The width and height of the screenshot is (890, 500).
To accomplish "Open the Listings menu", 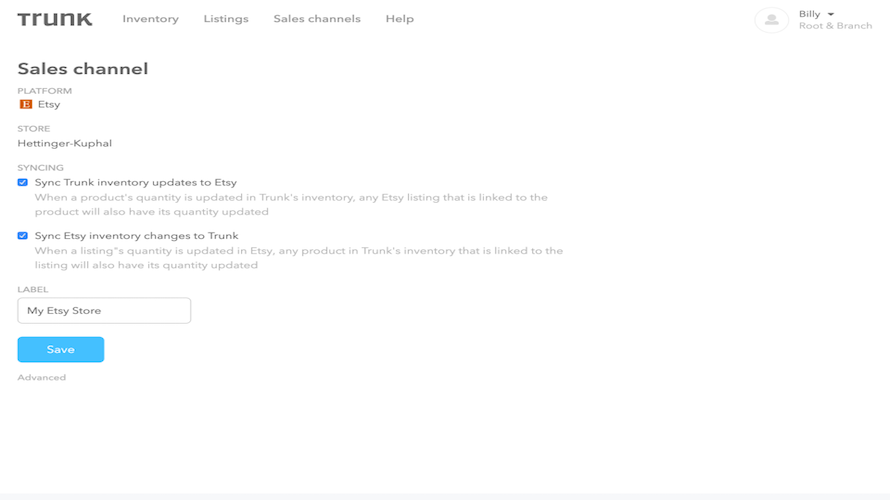I will click(226, 19).
